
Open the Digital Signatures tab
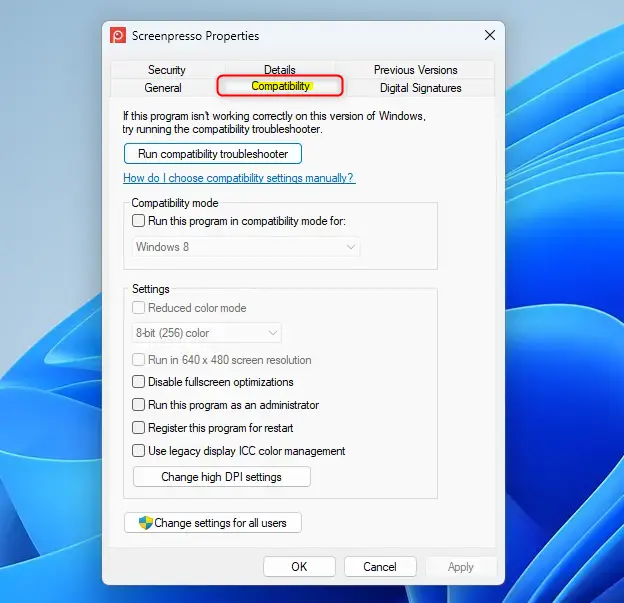click(x=421, y=88)
